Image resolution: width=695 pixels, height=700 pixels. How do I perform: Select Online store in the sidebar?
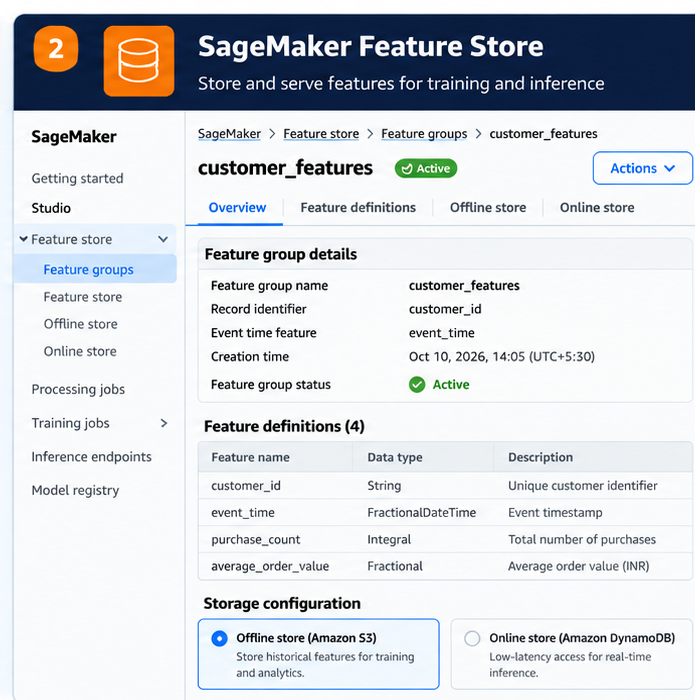click(80, 351)
